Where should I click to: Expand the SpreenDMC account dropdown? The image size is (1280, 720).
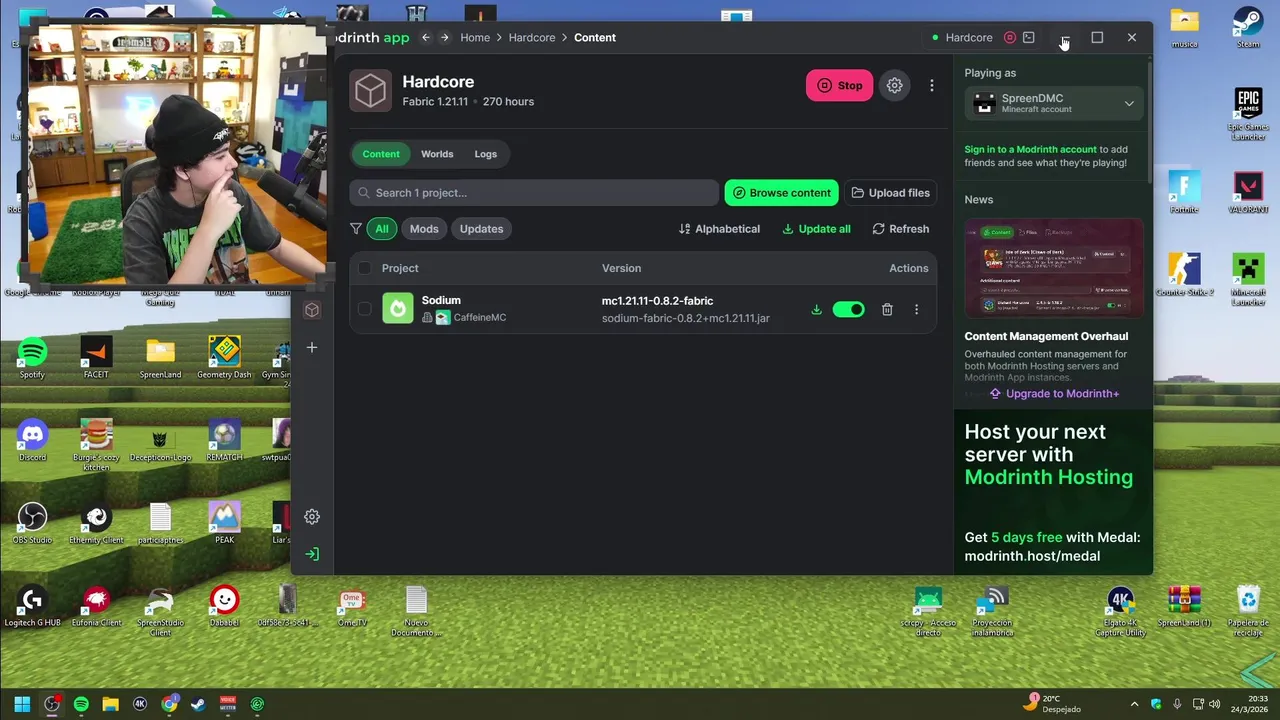[x=1054, y=103]
